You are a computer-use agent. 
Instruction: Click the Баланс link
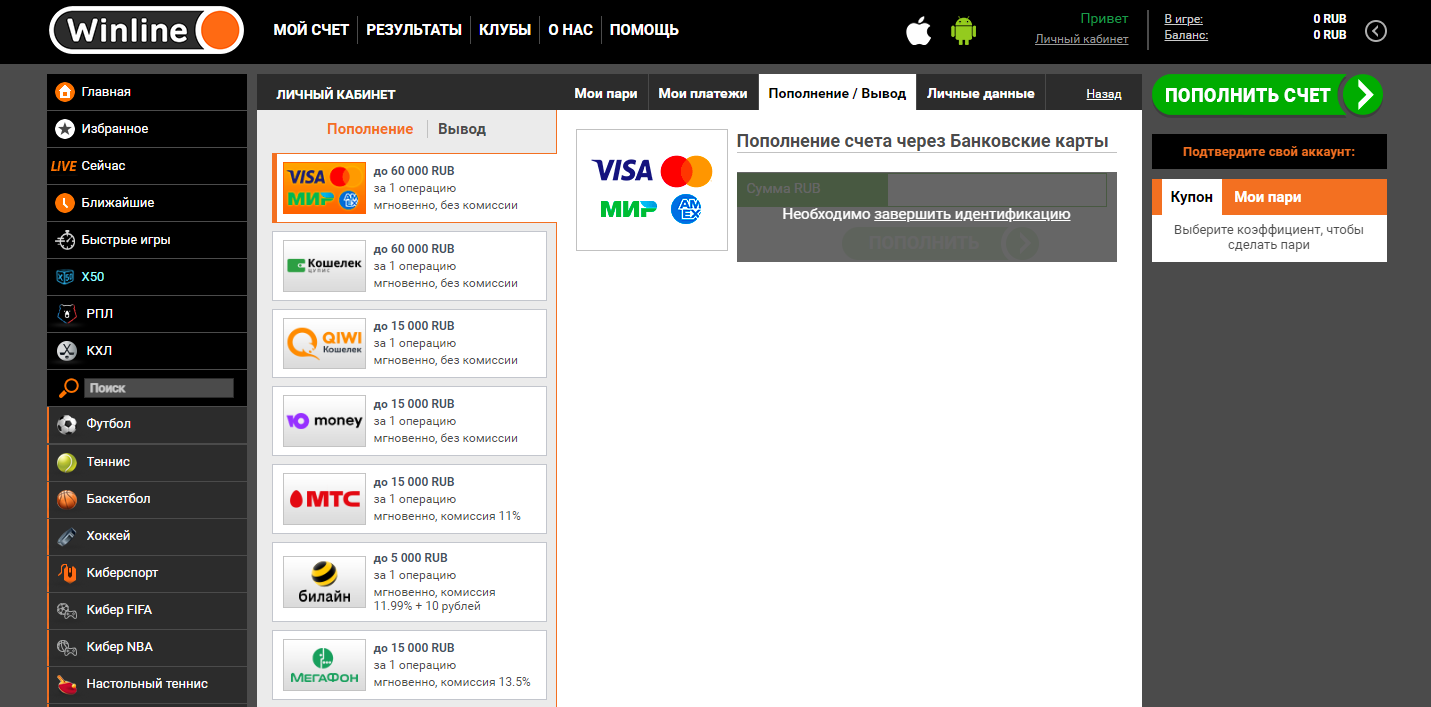[1186, 35]
